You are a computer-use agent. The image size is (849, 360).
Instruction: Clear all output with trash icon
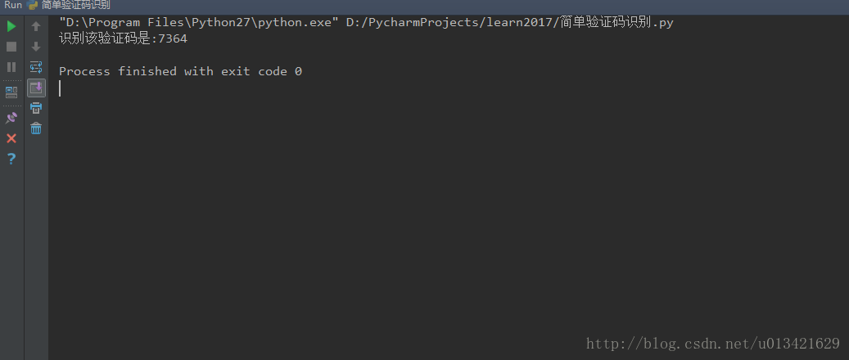[x=36, y=129]
